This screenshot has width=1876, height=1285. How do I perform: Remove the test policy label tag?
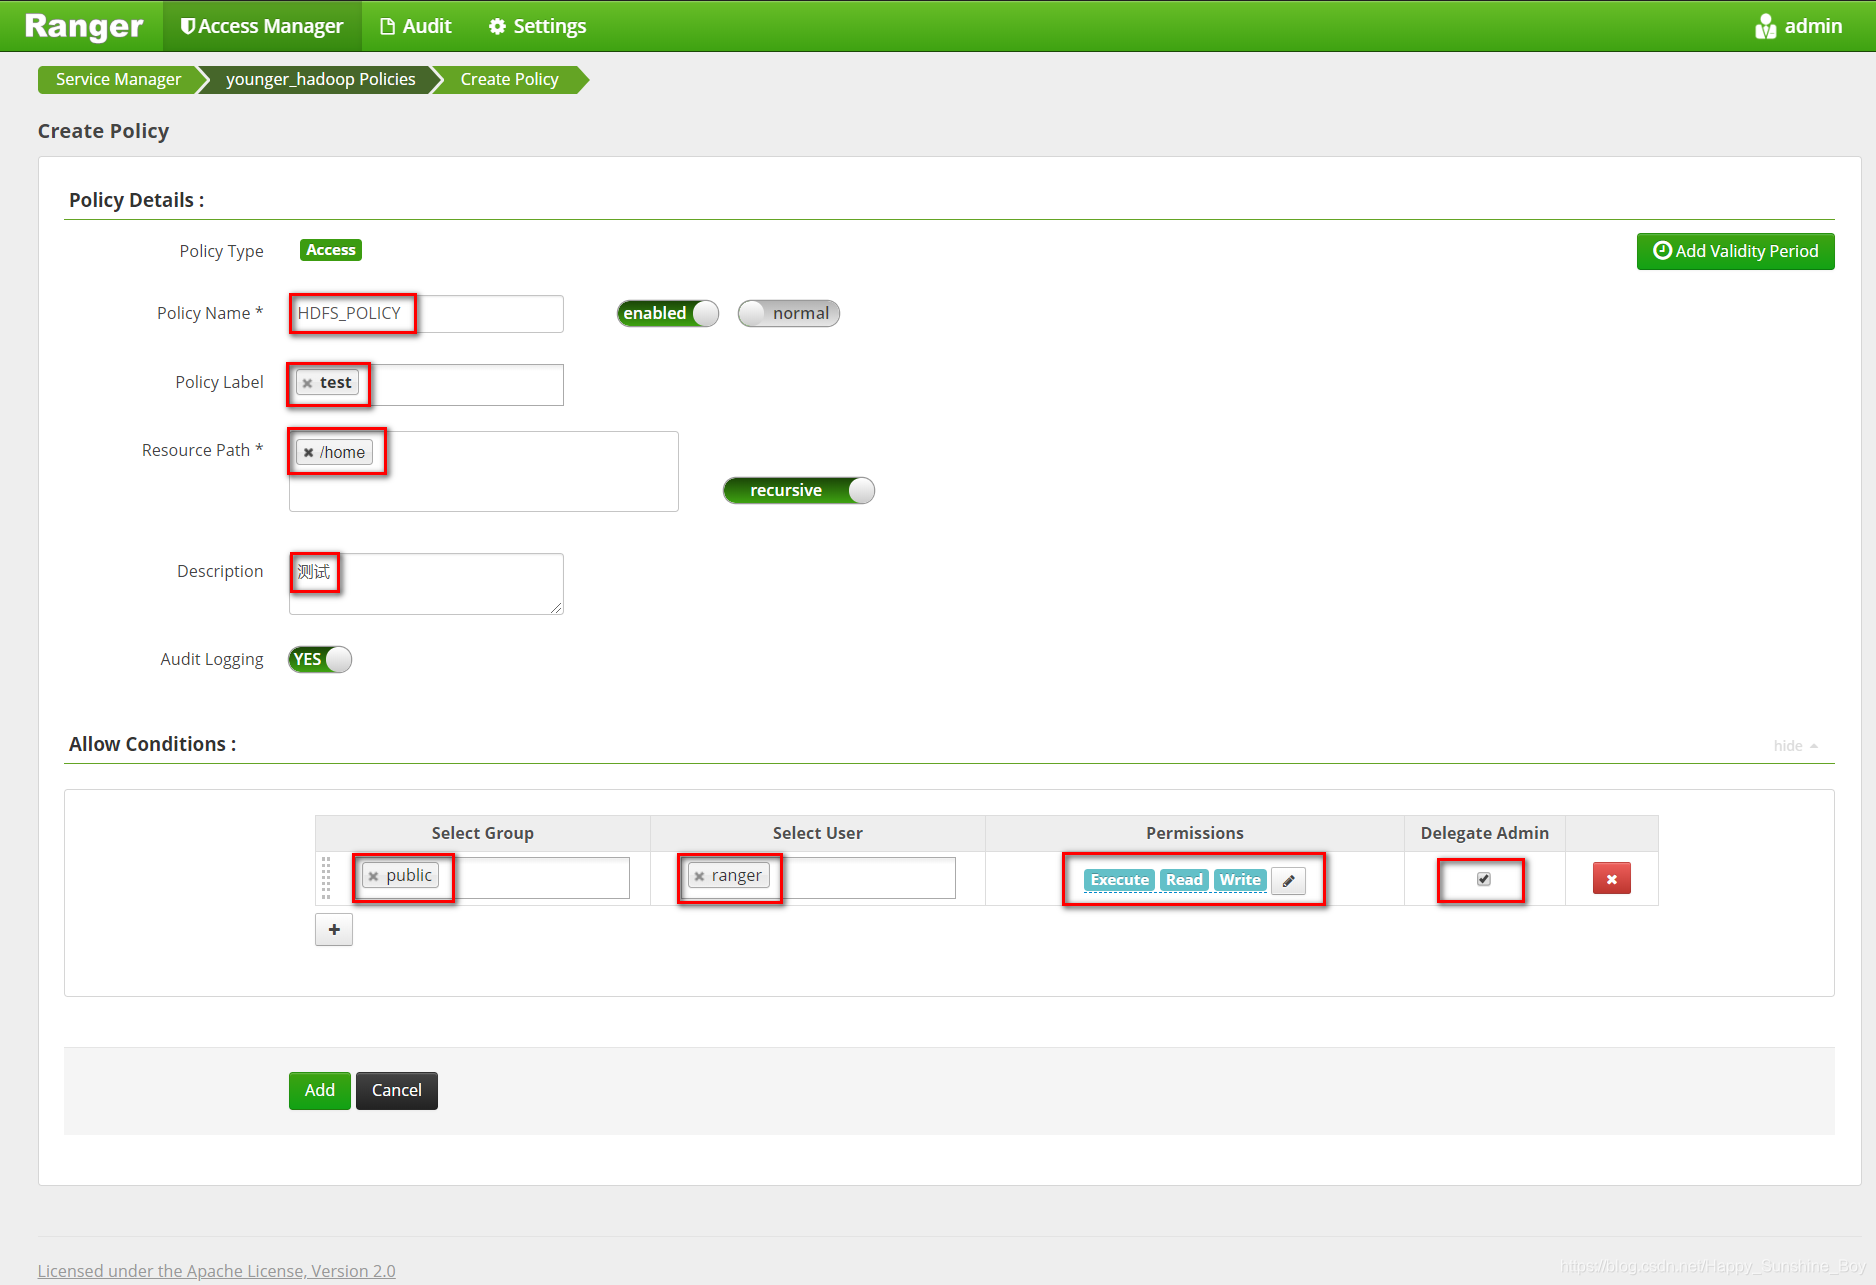[308, 382]
